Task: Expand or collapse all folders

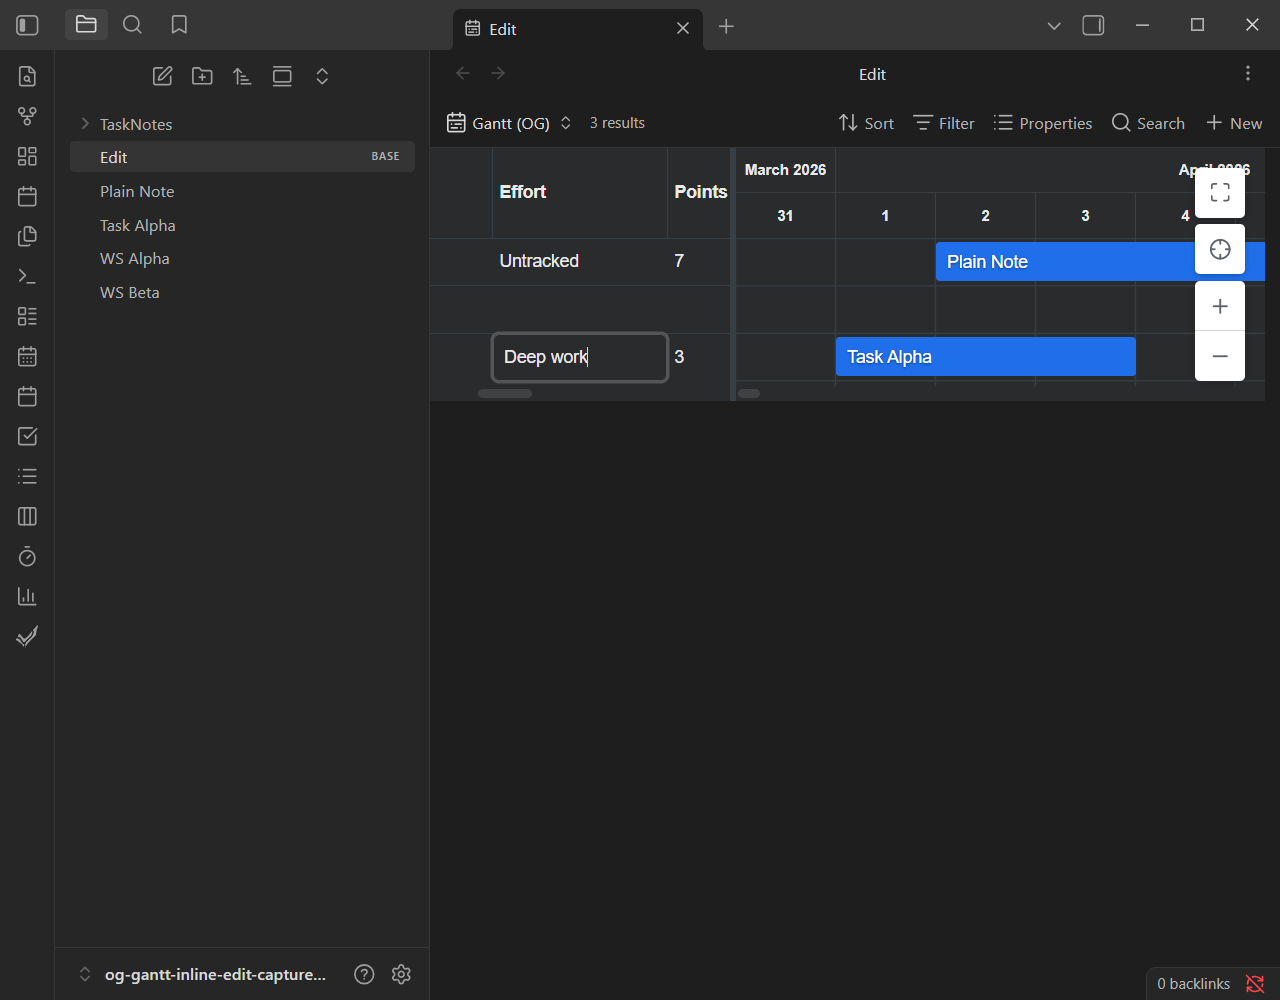Action: coord(322,76)
